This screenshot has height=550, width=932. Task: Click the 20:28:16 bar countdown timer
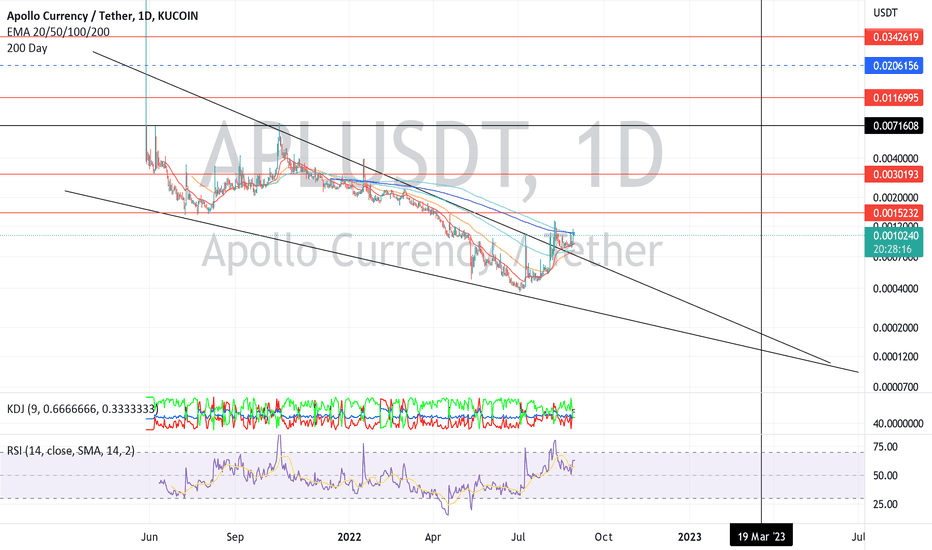tap(894, 249)
